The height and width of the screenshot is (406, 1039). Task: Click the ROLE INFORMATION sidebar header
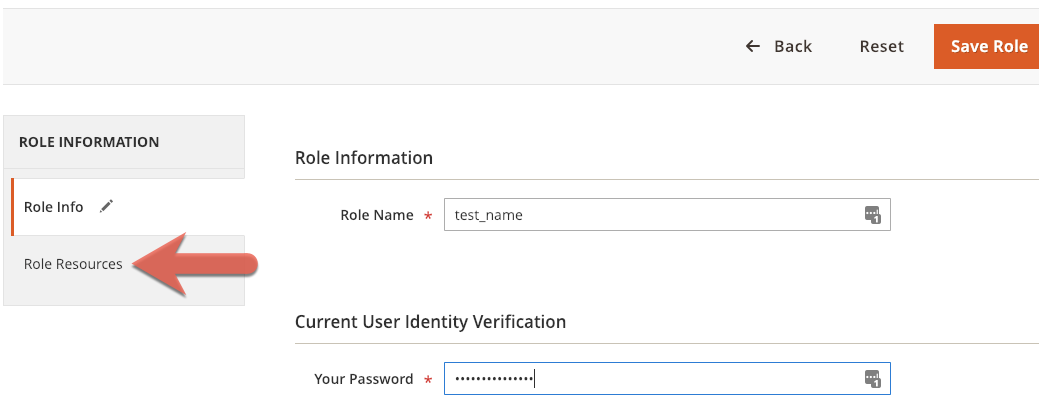coord(89,142)
